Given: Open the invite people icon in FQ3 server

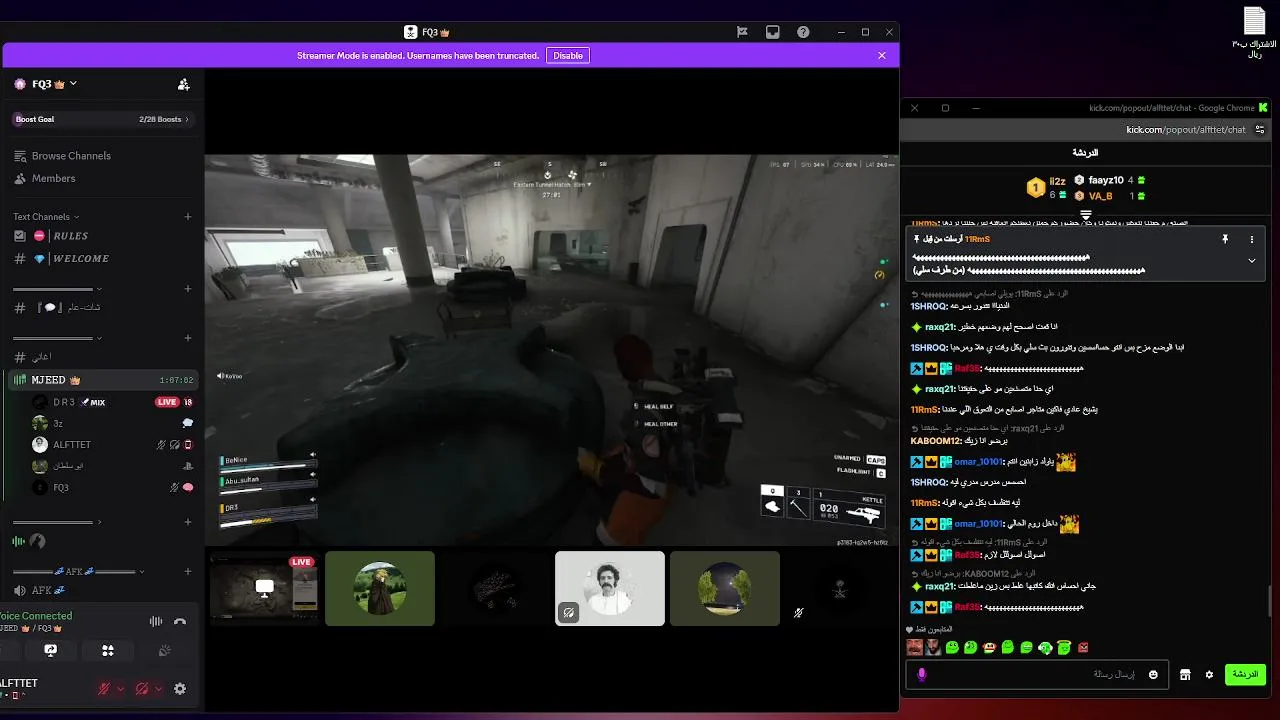Looking at the screenshot, I should pos(183,85).
